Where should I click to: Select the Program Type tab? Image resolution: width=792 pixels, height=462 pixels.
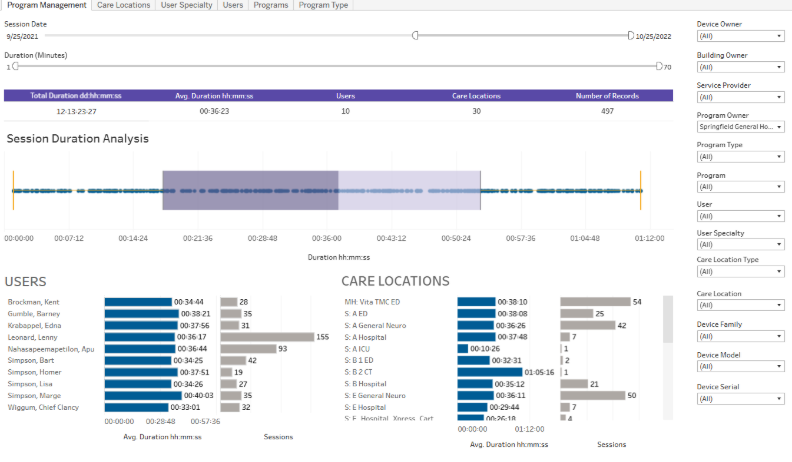pyautogui.click(x=323, y=5)
